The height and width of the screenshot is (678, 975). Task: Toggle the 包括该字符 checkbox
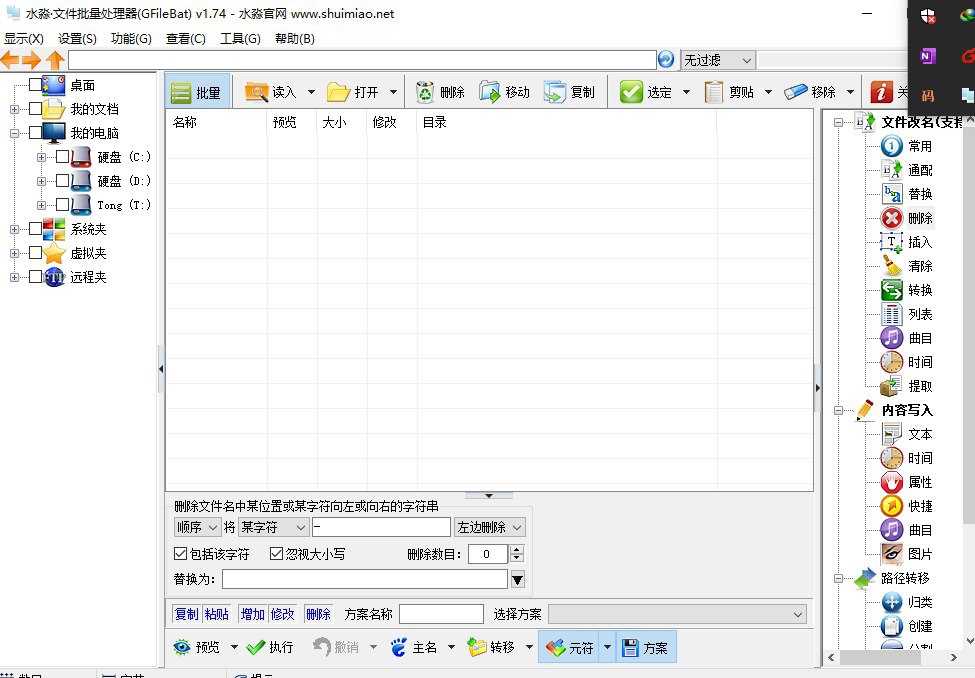coord(180,554)
